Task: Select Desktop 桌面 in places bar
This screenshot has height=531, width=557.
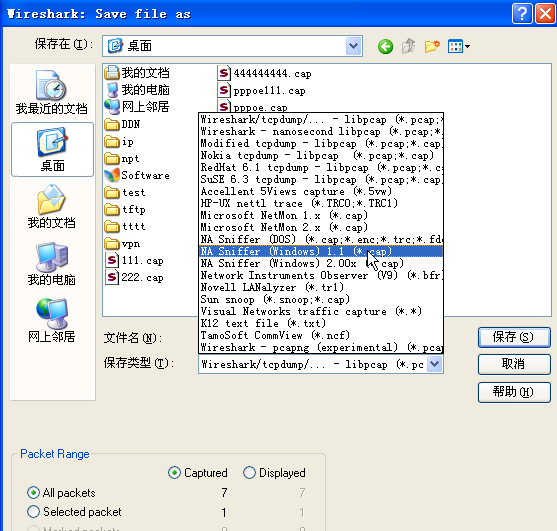Action: tap(52, 149)
